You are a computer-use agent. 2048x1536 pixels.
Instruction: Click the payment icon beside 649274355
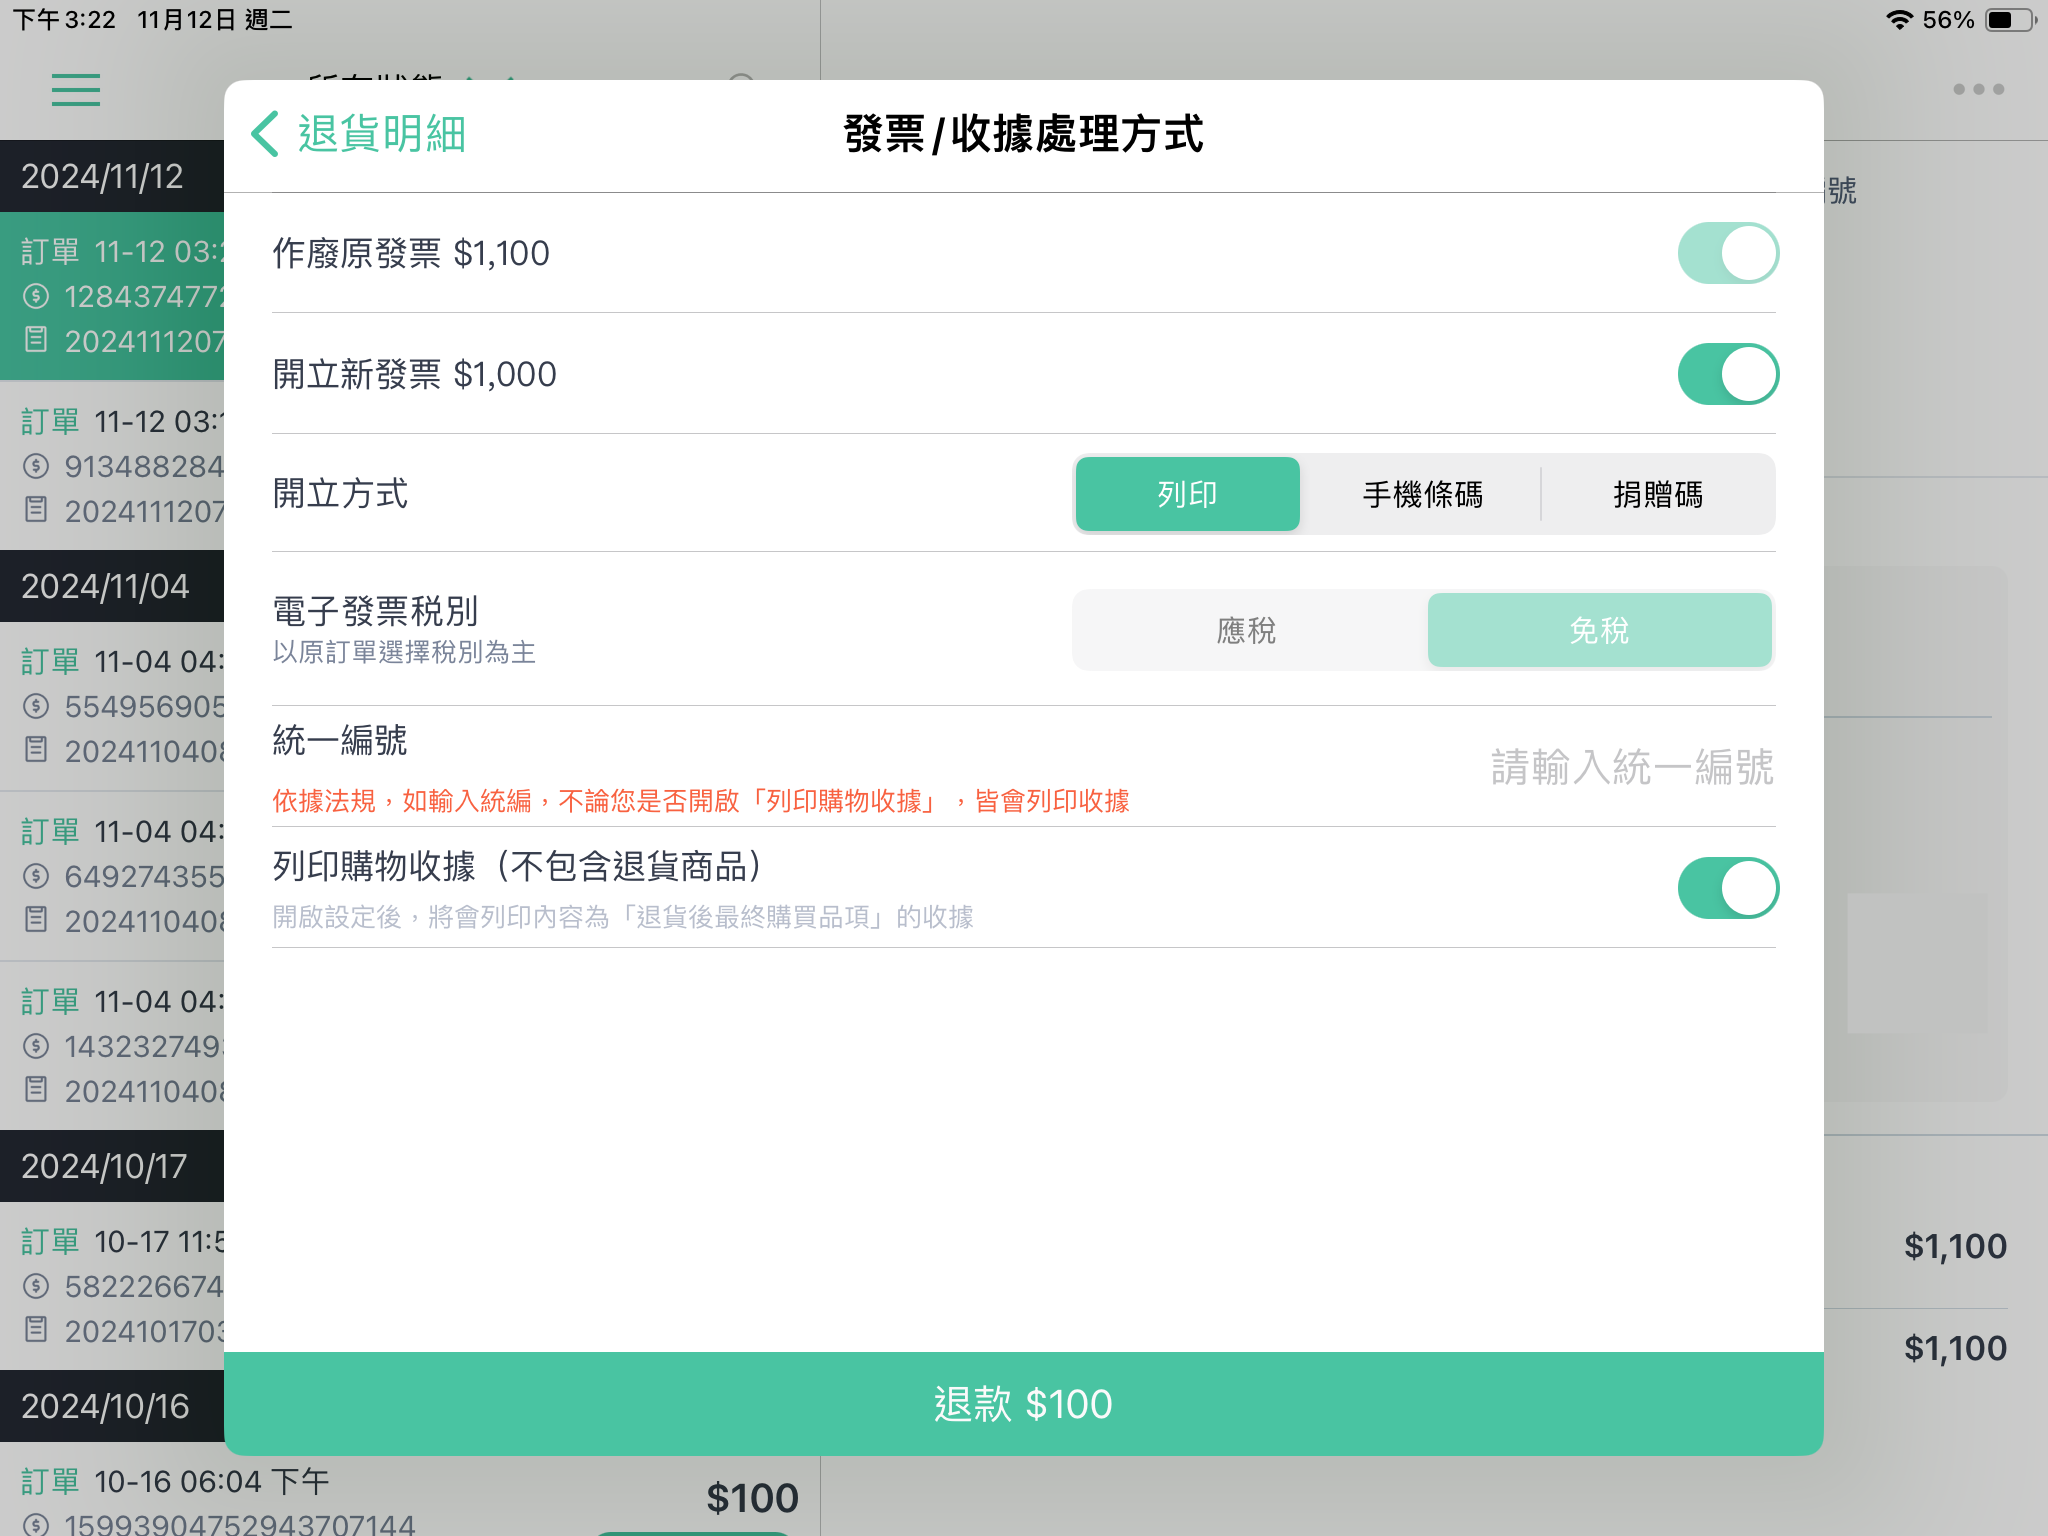pos(36,876)
